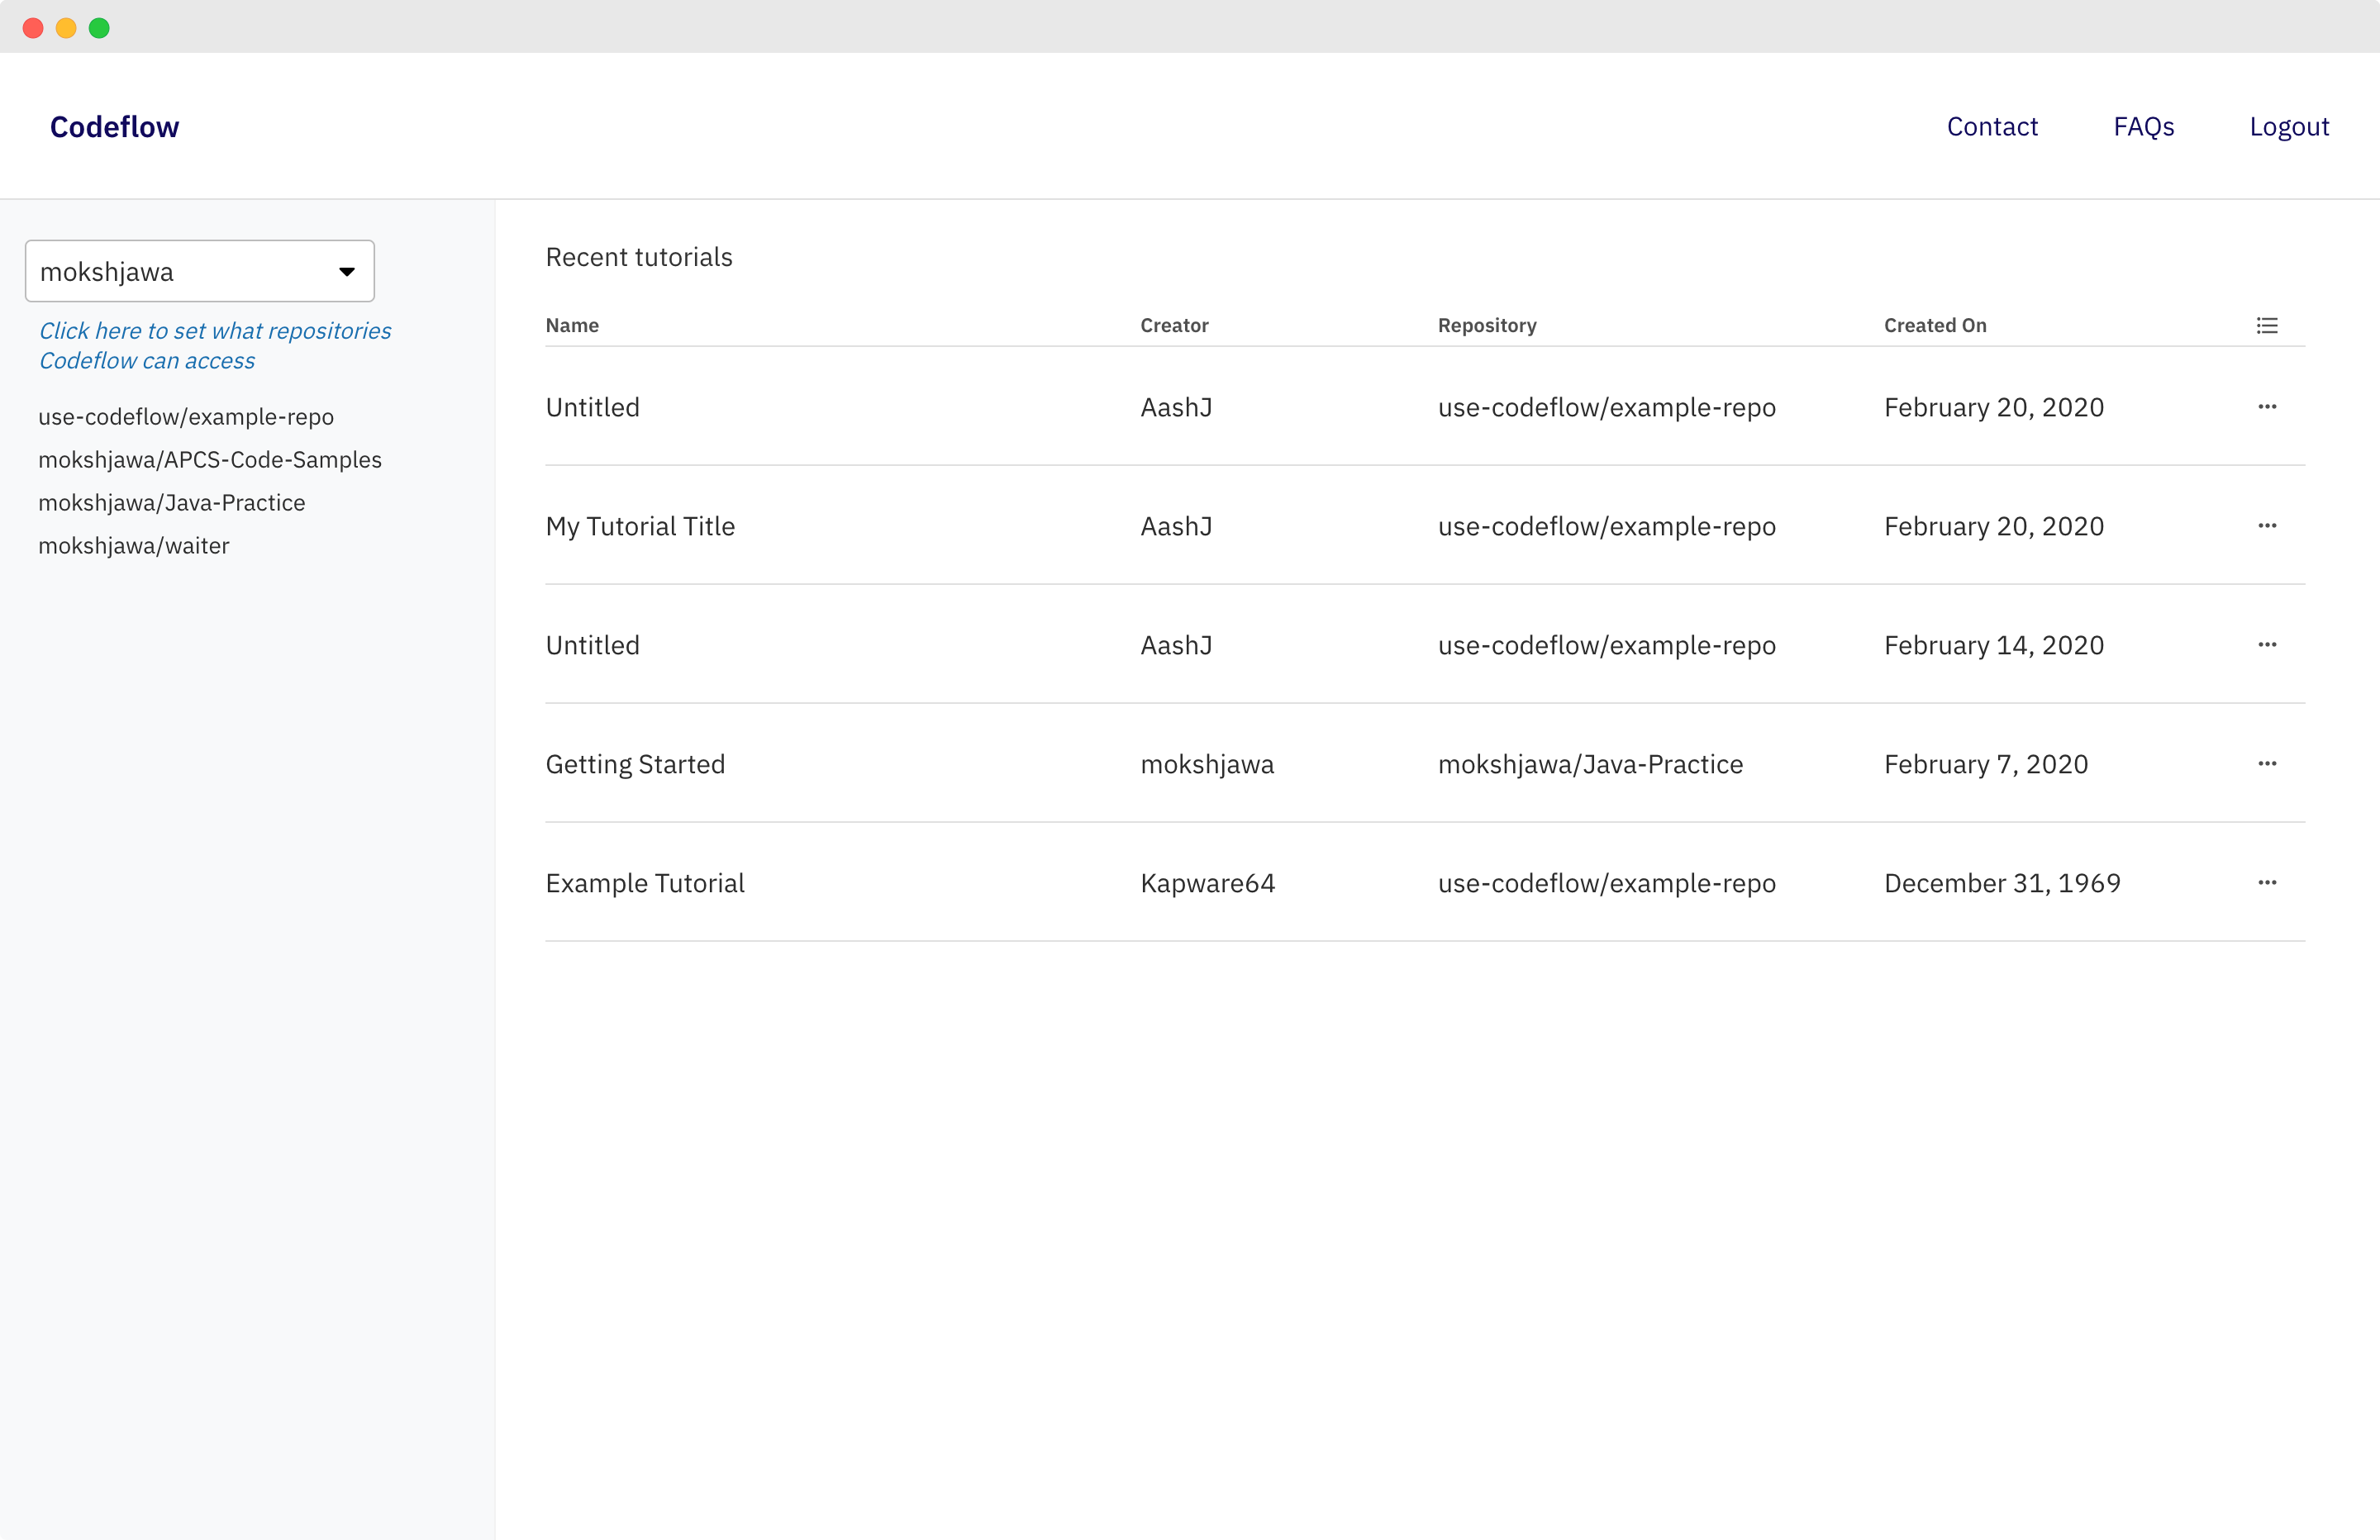Screen dimensions: 2380x1540
Task: Open more options for Example Tutorial row
Action: point(2266,883)
